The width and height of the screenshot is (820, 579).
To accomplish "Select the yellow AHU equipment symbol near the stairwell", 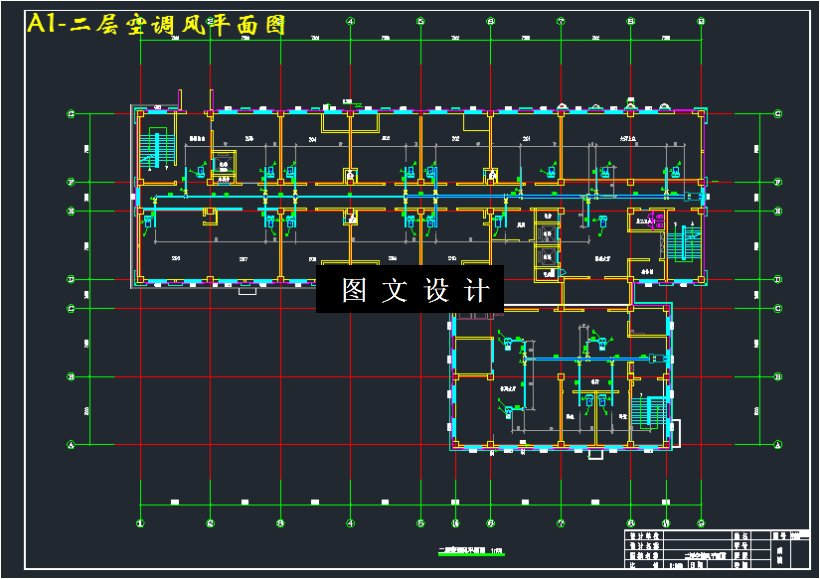I will 222,165.
